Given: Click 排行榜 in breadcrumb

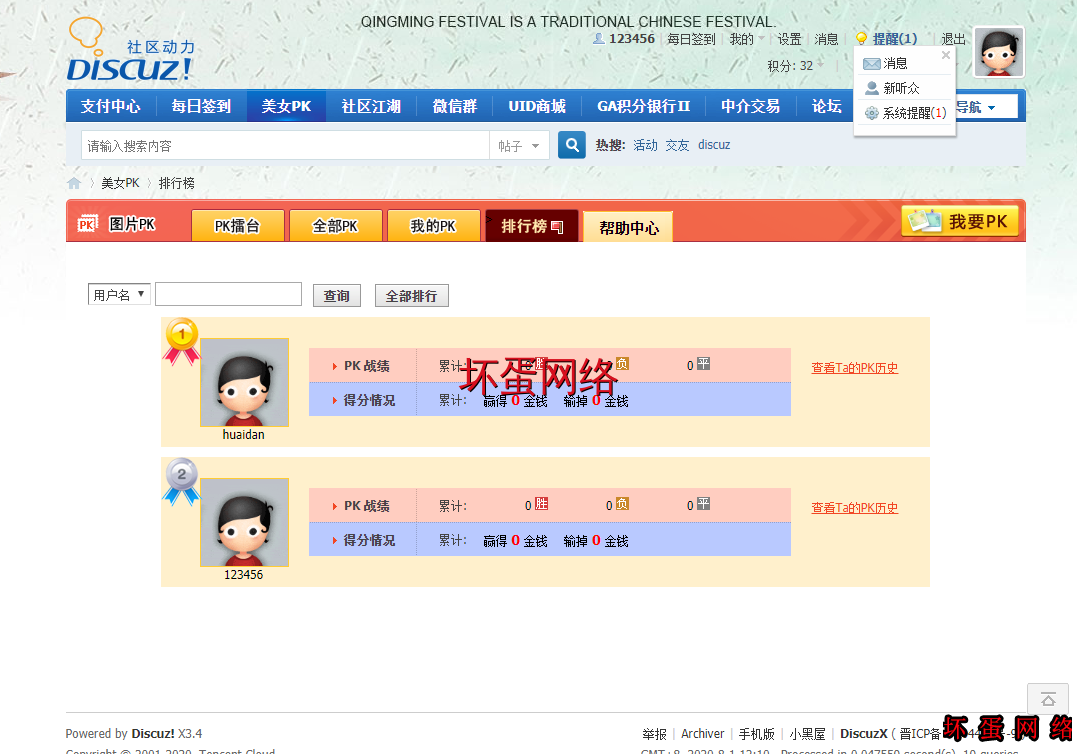Looking at the screenshot, I should [x=177, y=183].
